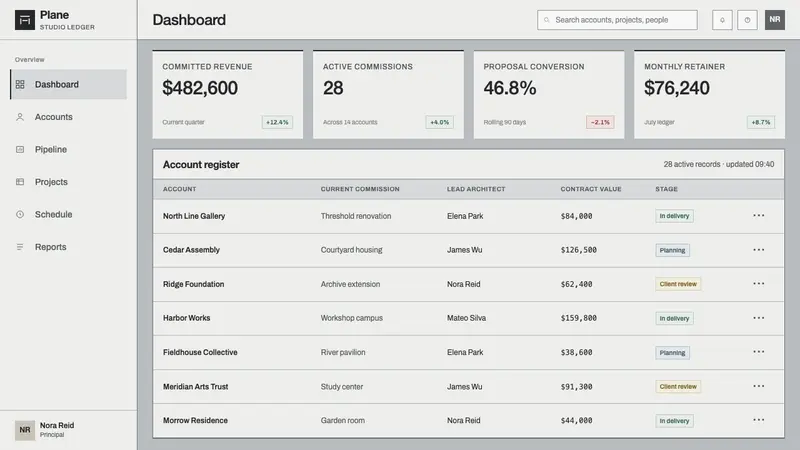
Task: Click Ridge Foundation account name
Action: pos(193,284)
